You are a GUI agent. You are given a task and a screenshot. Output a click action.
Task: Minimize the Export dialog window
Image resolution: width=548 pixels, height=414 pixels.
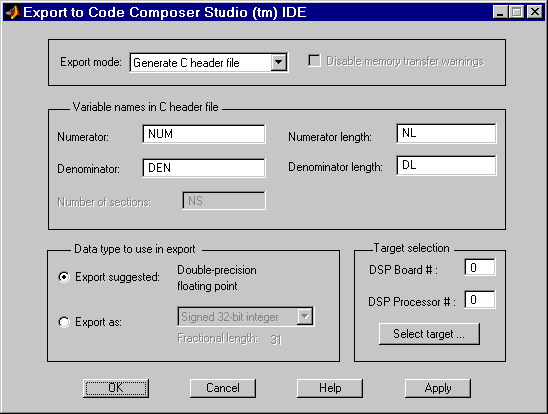(500, 12)
